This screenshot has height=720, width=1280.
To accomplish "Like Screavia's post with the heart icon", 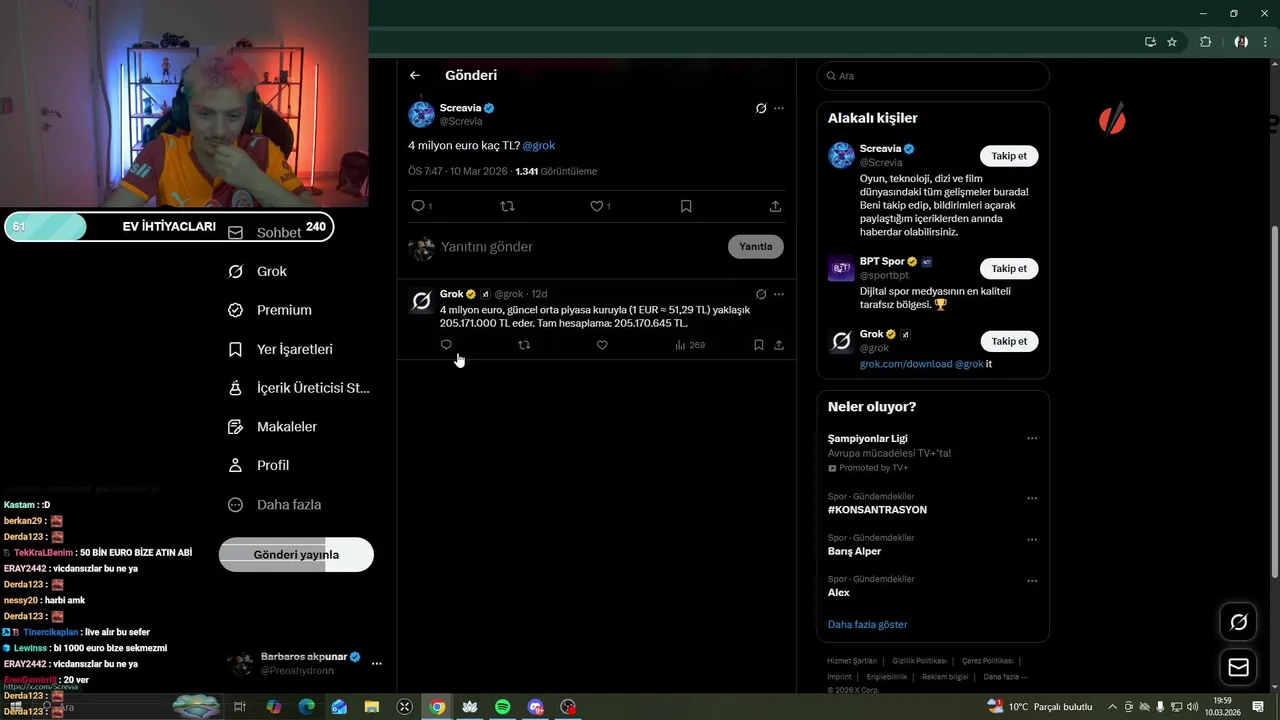I will click(x=596, y=206).
